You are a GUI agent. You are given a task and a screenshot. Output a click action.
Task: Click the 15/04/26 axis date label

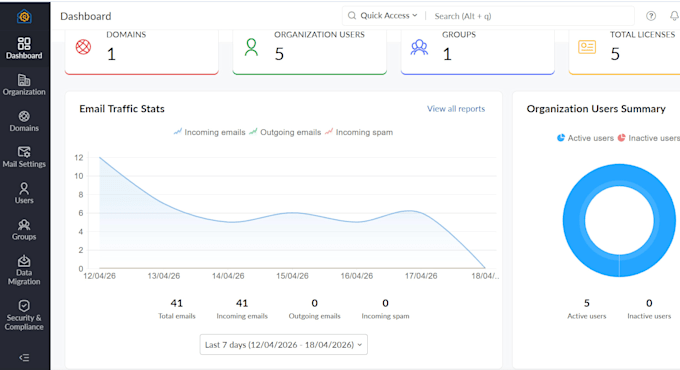click(x=292, y=276)
